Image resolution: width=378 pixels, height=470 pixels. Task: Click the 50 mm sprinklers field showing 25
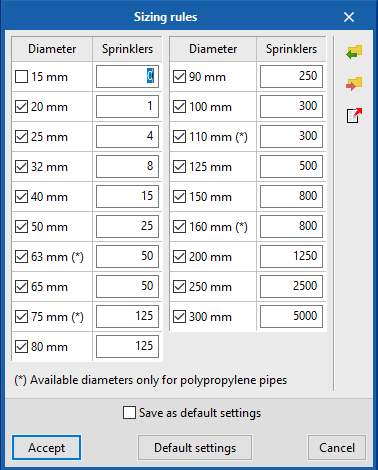click(x=127, y=226)
